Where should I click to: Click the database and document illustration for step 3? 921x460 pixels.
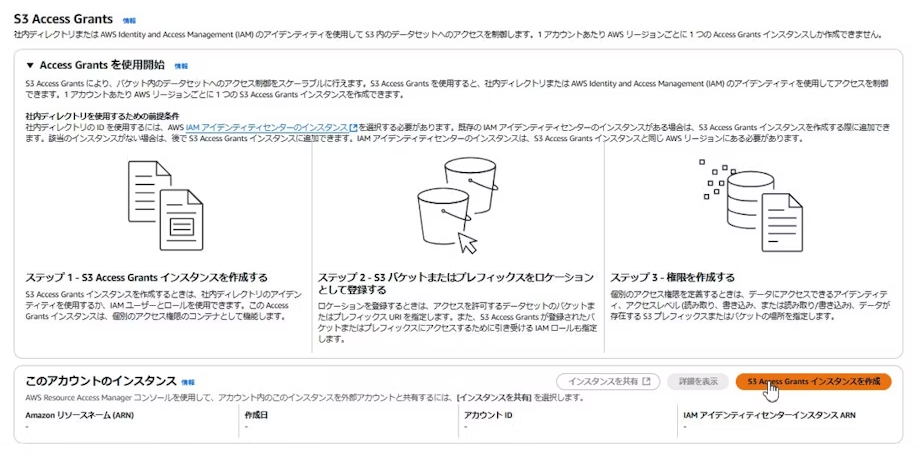click(751, 204)
